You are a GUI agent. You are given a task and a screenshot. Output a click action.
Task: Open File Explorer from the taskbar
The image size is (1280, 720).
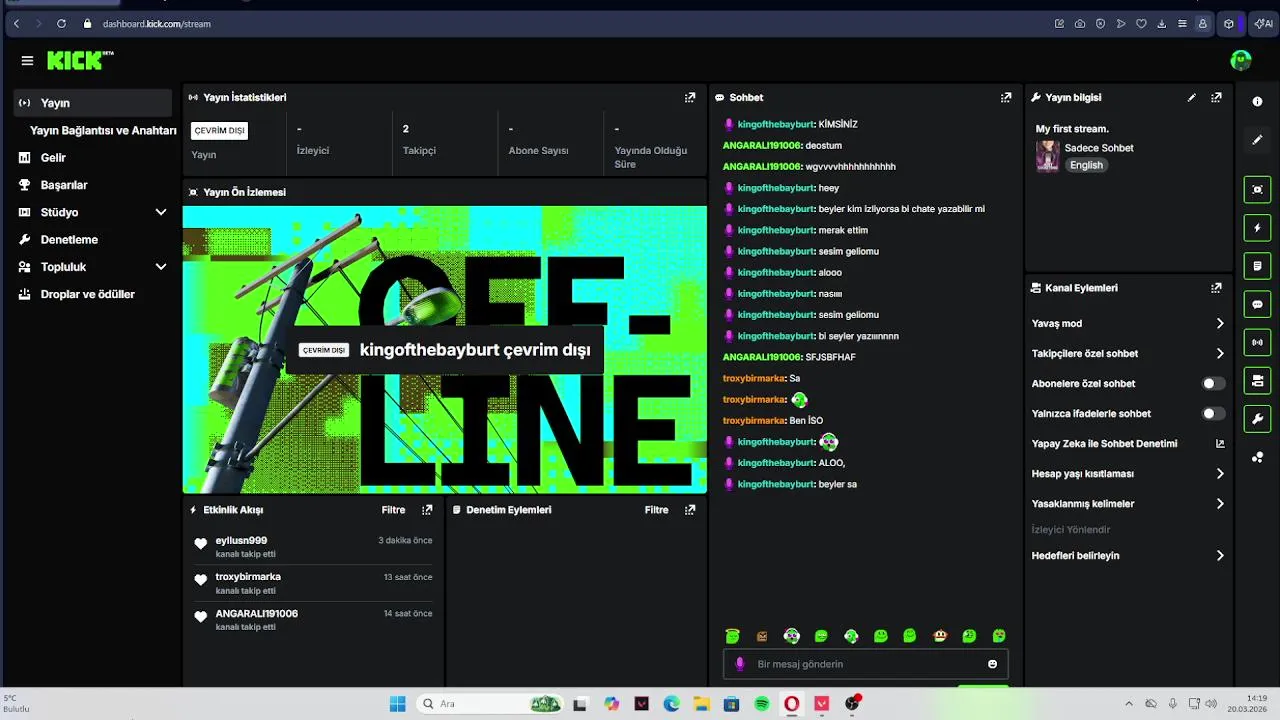[702, 704]
